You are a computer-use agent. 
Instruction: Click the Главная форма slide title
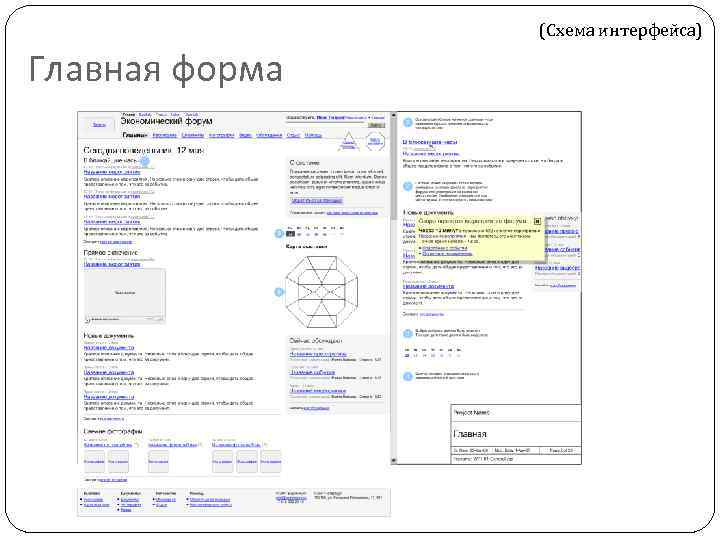coord(156,69)
